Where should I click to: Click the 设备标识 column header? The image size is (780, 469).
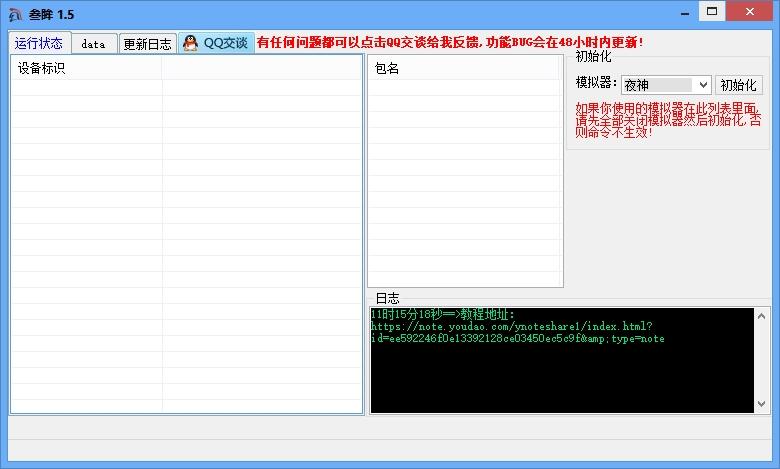coord(86,69)
